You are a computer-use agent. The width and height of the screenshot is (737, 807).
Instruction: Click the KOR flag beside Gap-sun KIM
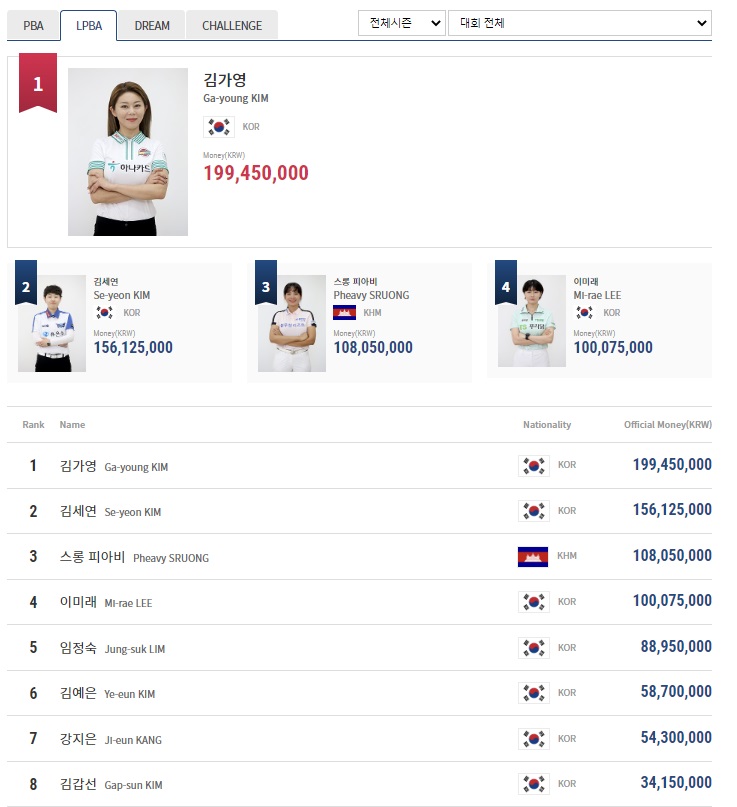(x=536, y=784)
